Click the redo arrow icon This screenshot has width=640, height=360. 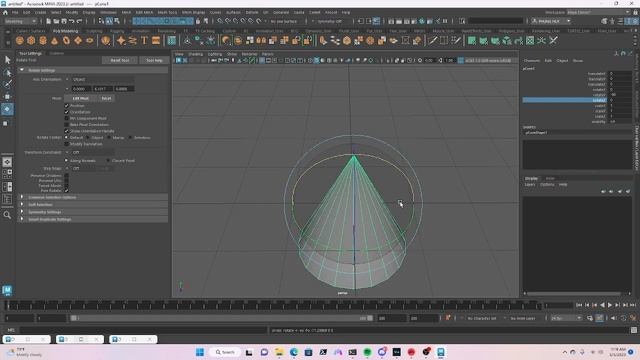pos(80,21)
